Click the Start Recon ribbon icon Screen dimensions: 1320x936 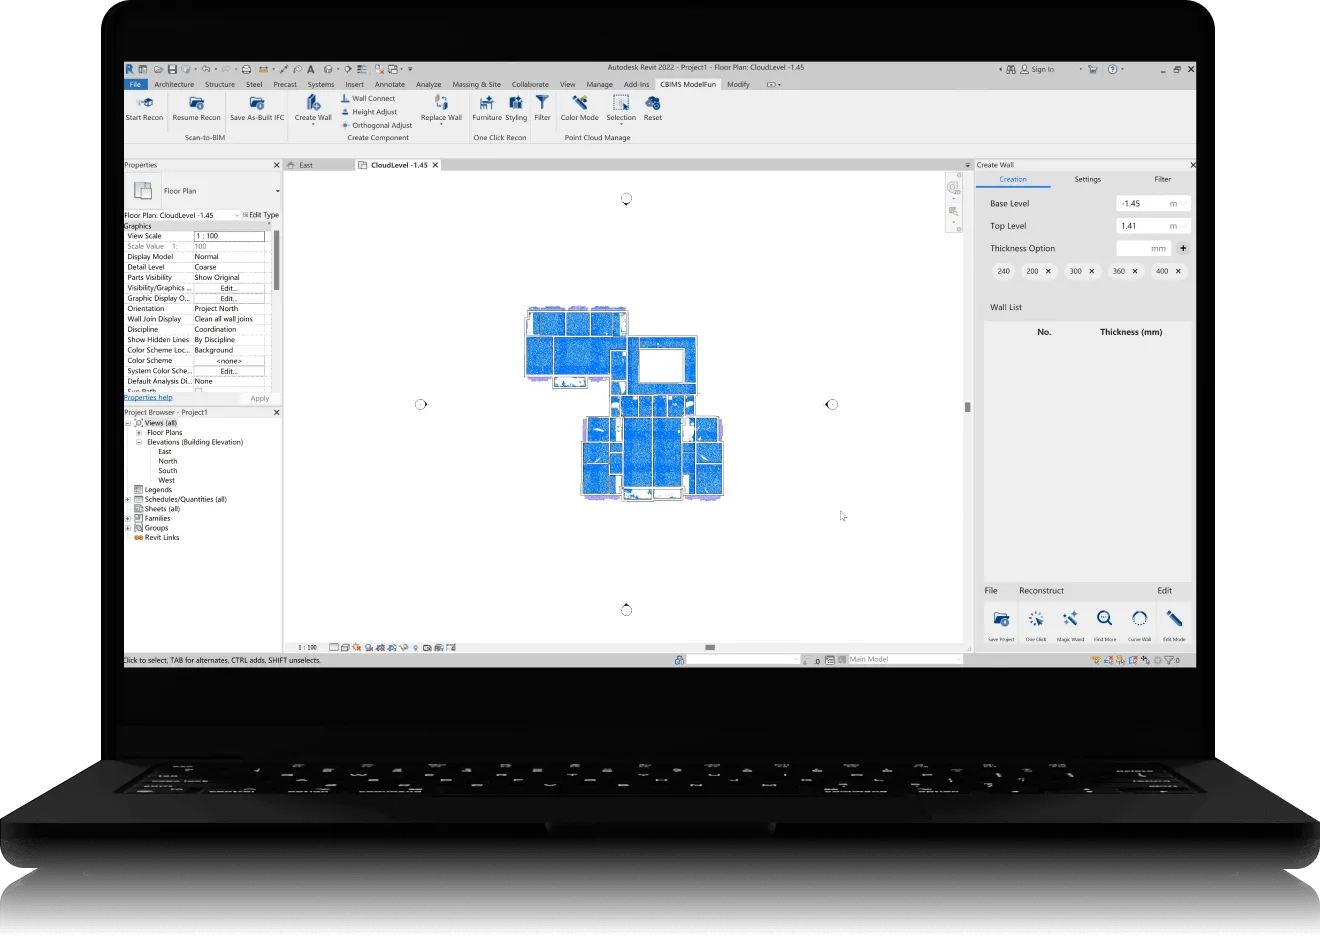tap(144, 104)
